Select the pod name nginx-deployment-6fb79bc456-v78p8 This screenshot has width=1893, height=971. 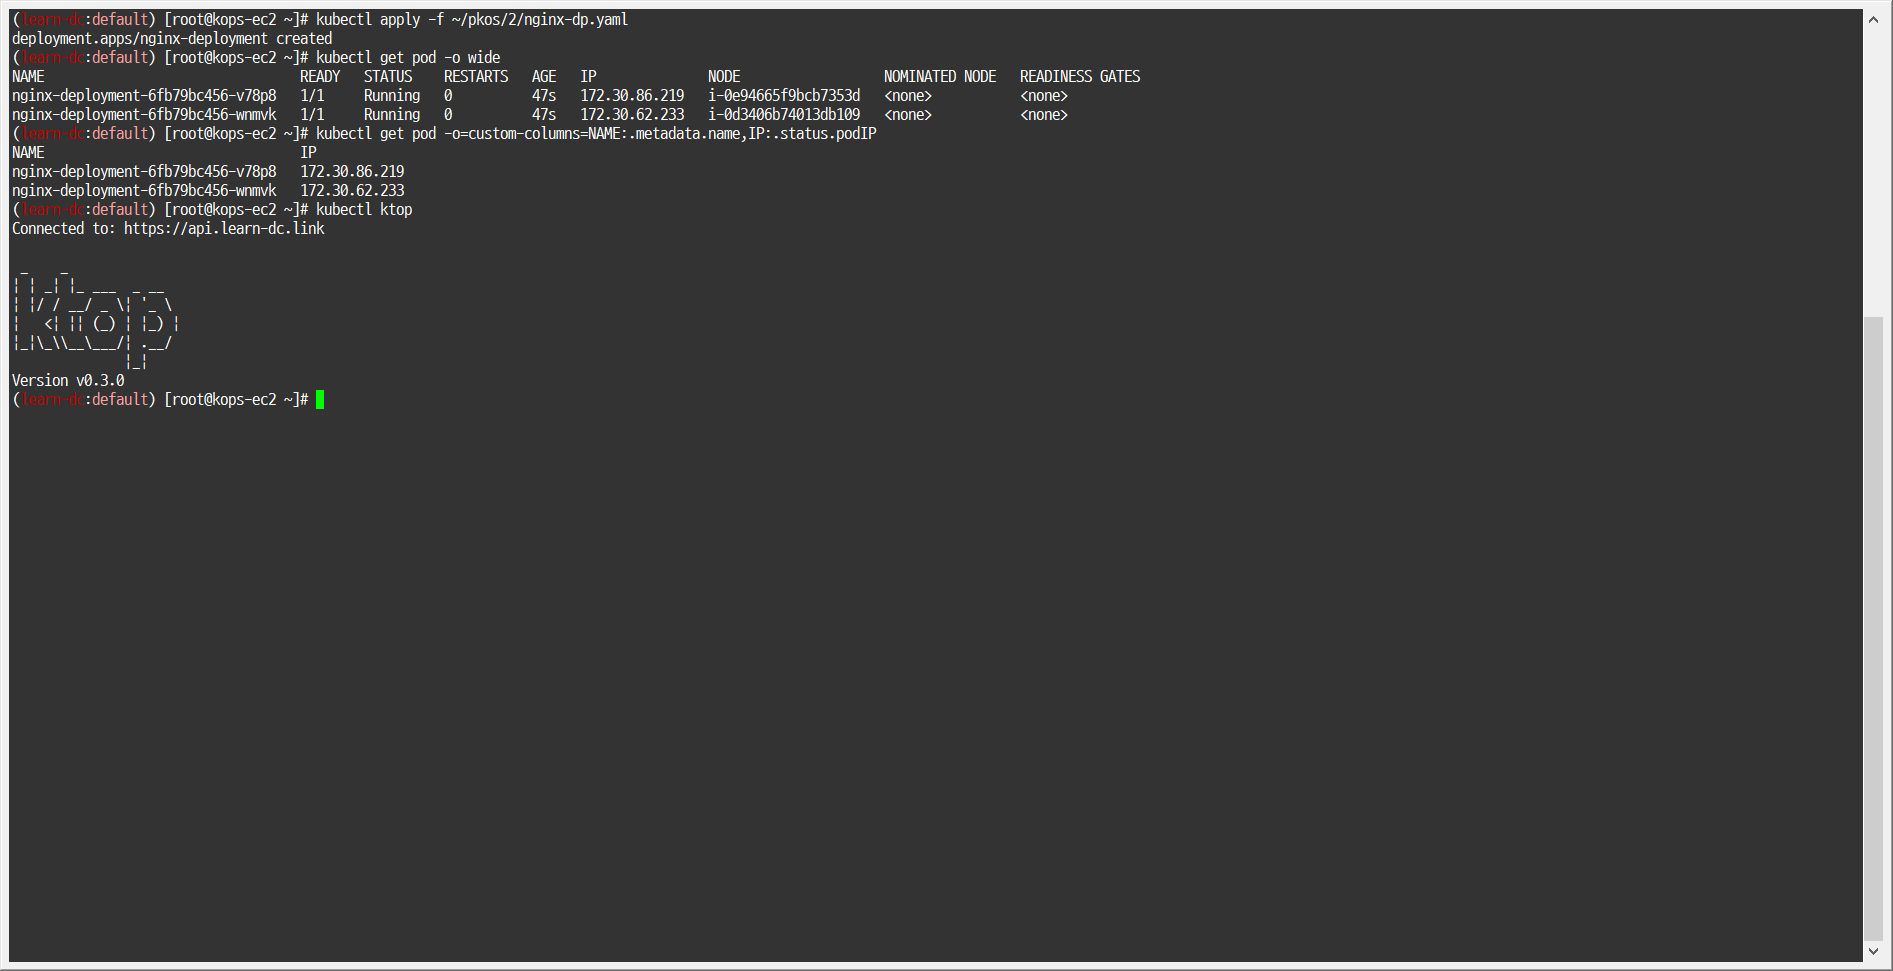pos(143,95)
